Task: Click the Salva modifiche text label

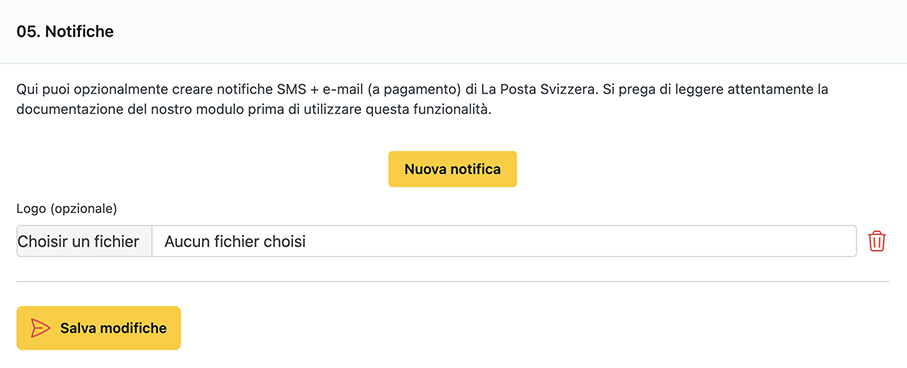Action: coord(113,328)
